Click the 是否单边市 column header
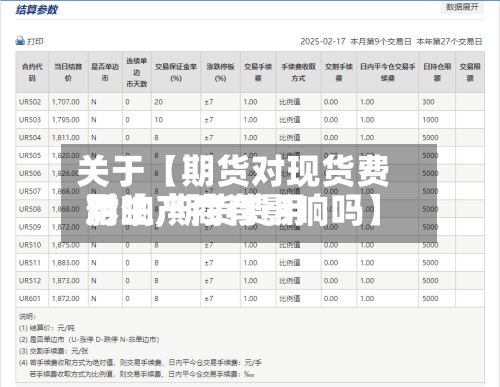The image size is (500, 387). point(105,72)
